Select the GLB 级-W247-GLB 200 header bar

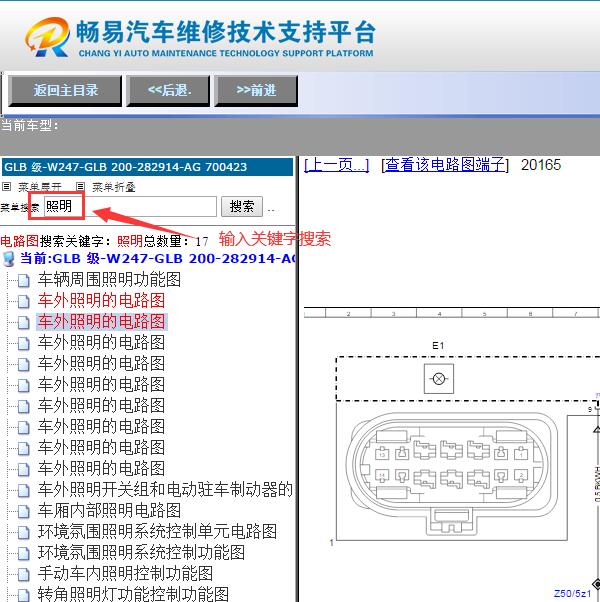tap(147, 167)
